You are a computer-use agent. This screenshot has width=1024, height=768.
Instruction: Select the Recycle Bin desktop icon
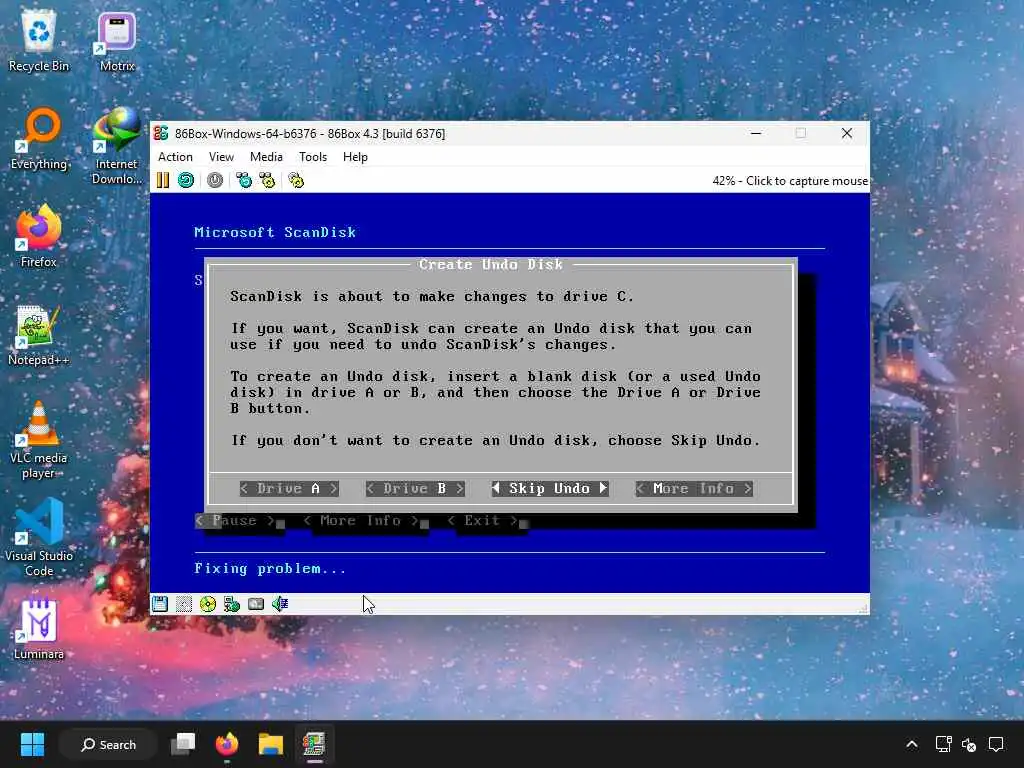(39, 40)
